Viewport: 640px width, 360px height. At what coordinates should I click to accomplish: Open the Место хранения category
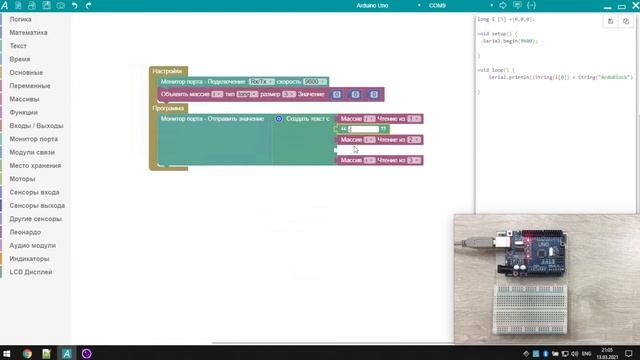35,165
